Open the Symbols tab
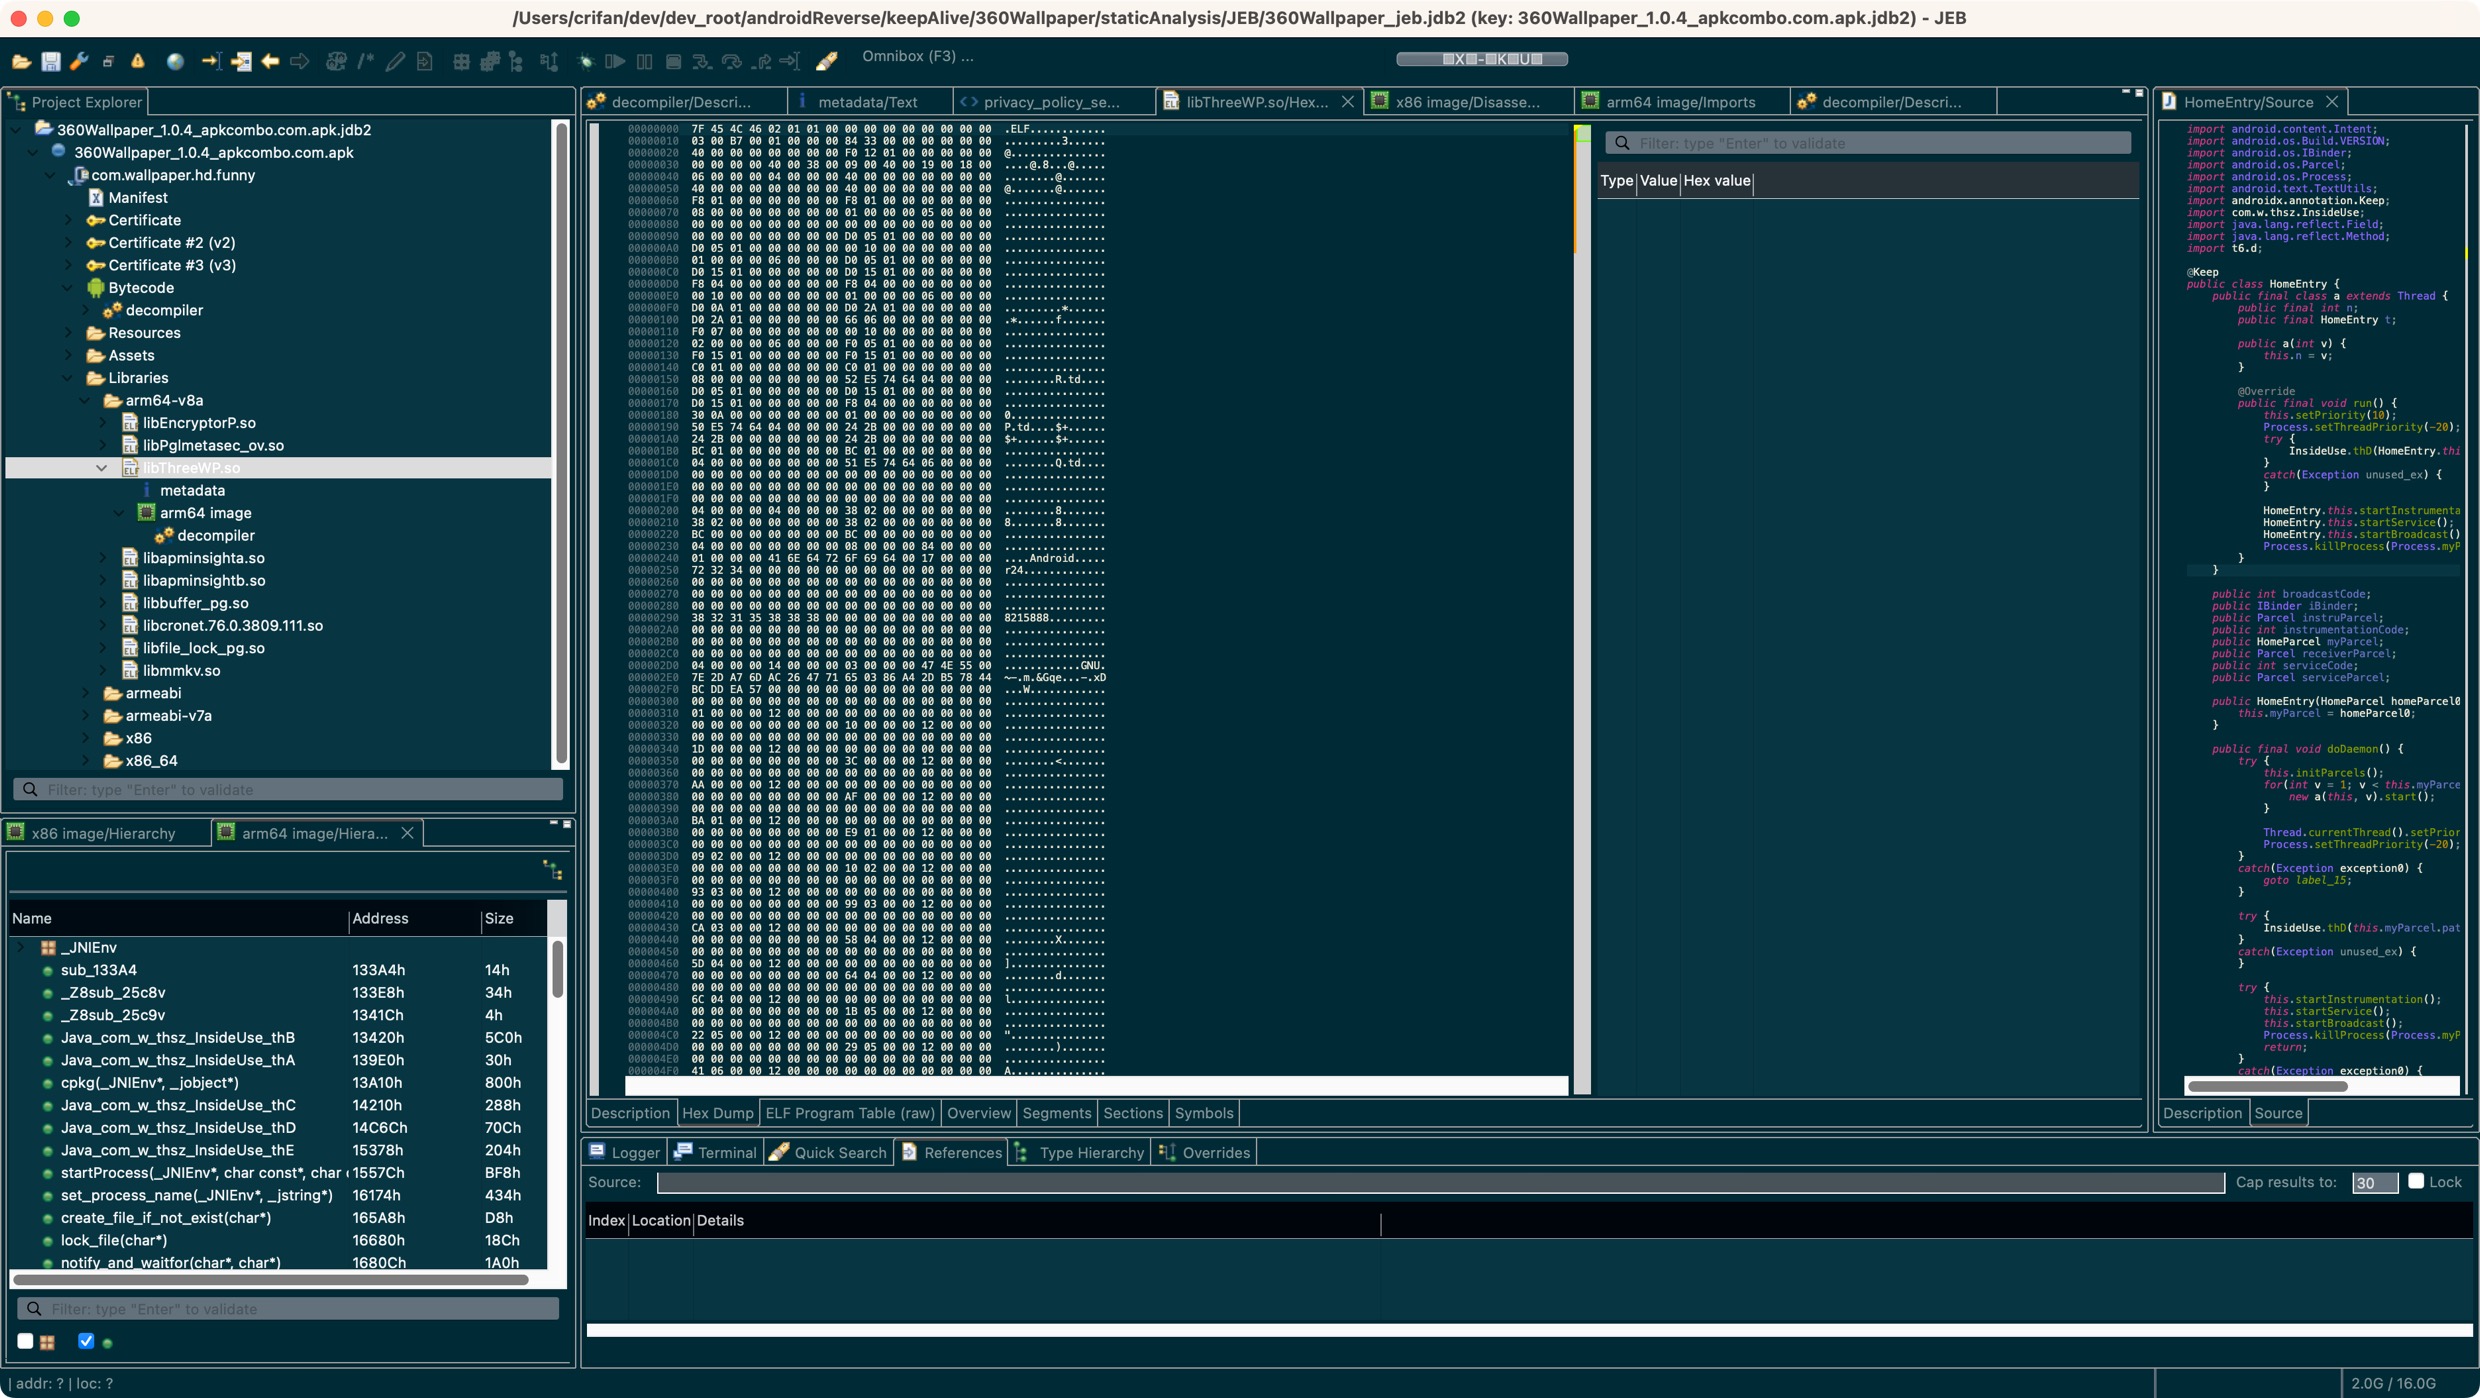Image resolution: width=2480 pixels, height=1398 pixels. pos(1204,1113)
